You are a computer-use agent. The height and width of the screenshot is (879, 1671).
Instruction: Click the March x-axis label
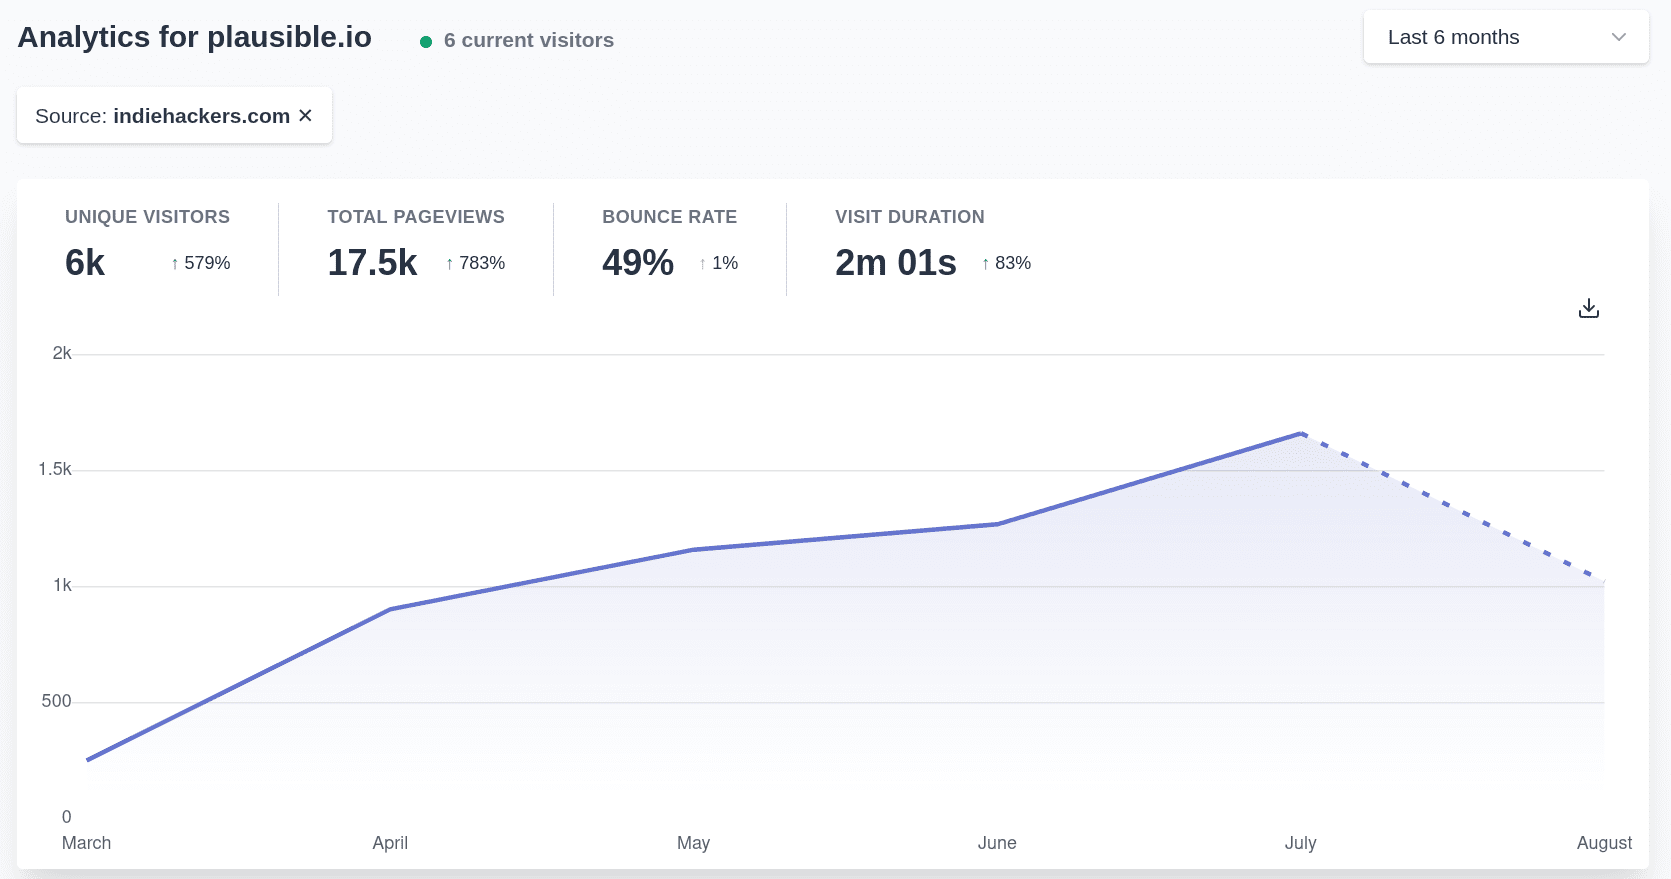pos(87,843)
